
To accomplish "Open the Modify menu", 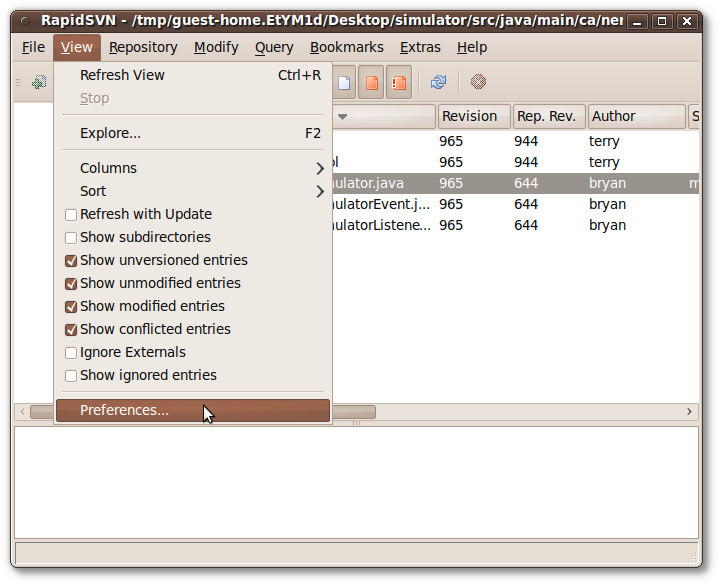I will (x=216, y=47).
